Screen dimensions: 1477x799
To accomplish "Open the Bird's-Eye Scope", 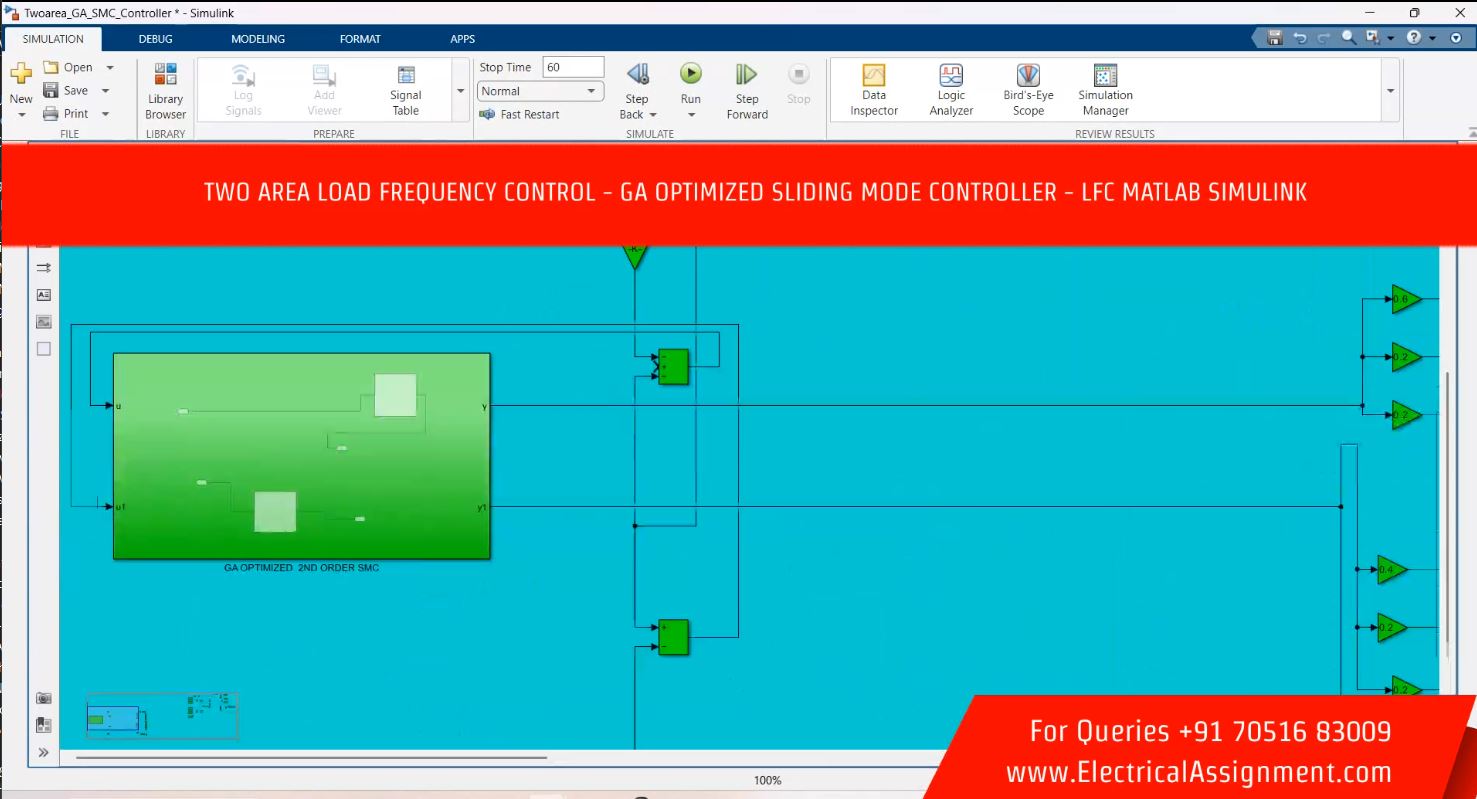I will pos(1028,90).
